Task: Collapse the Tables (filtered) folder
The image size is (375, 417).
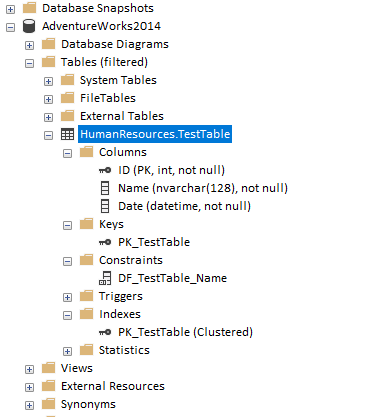Action: 29,63
